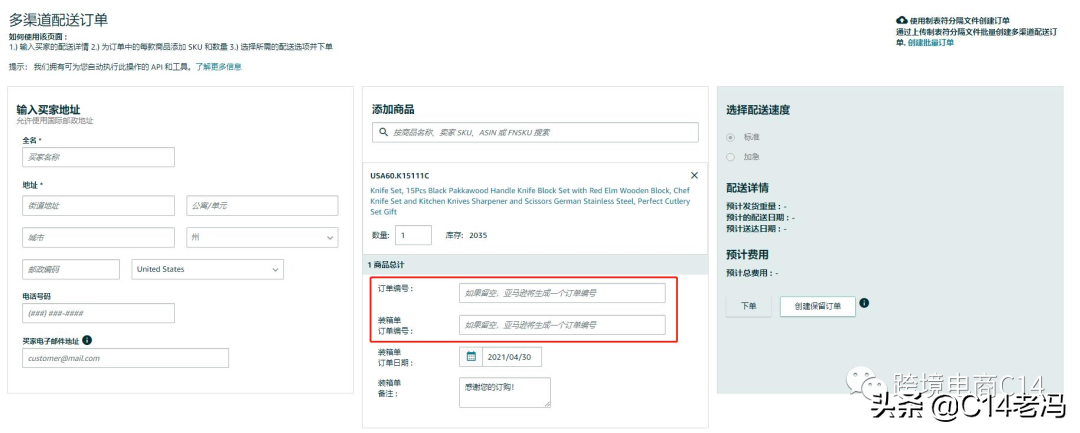Viewport: 1080px width, 433px height.
Task: Click the 订单编号 input field
Action: [562, 292]
